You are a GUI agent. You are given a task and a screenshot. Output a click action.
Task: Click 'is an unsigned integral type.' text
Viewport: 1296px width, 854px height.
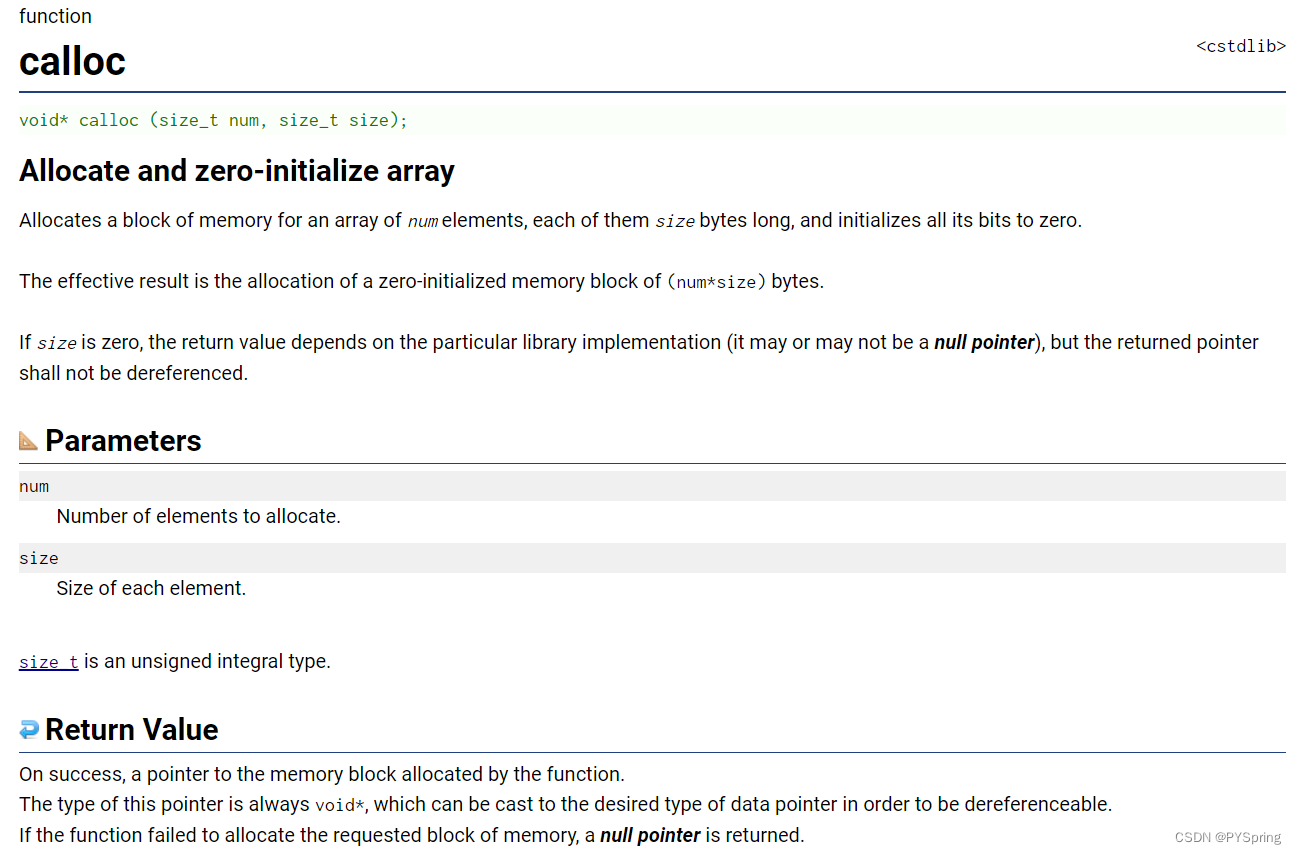pyautogui.click(x=207, y=661)
